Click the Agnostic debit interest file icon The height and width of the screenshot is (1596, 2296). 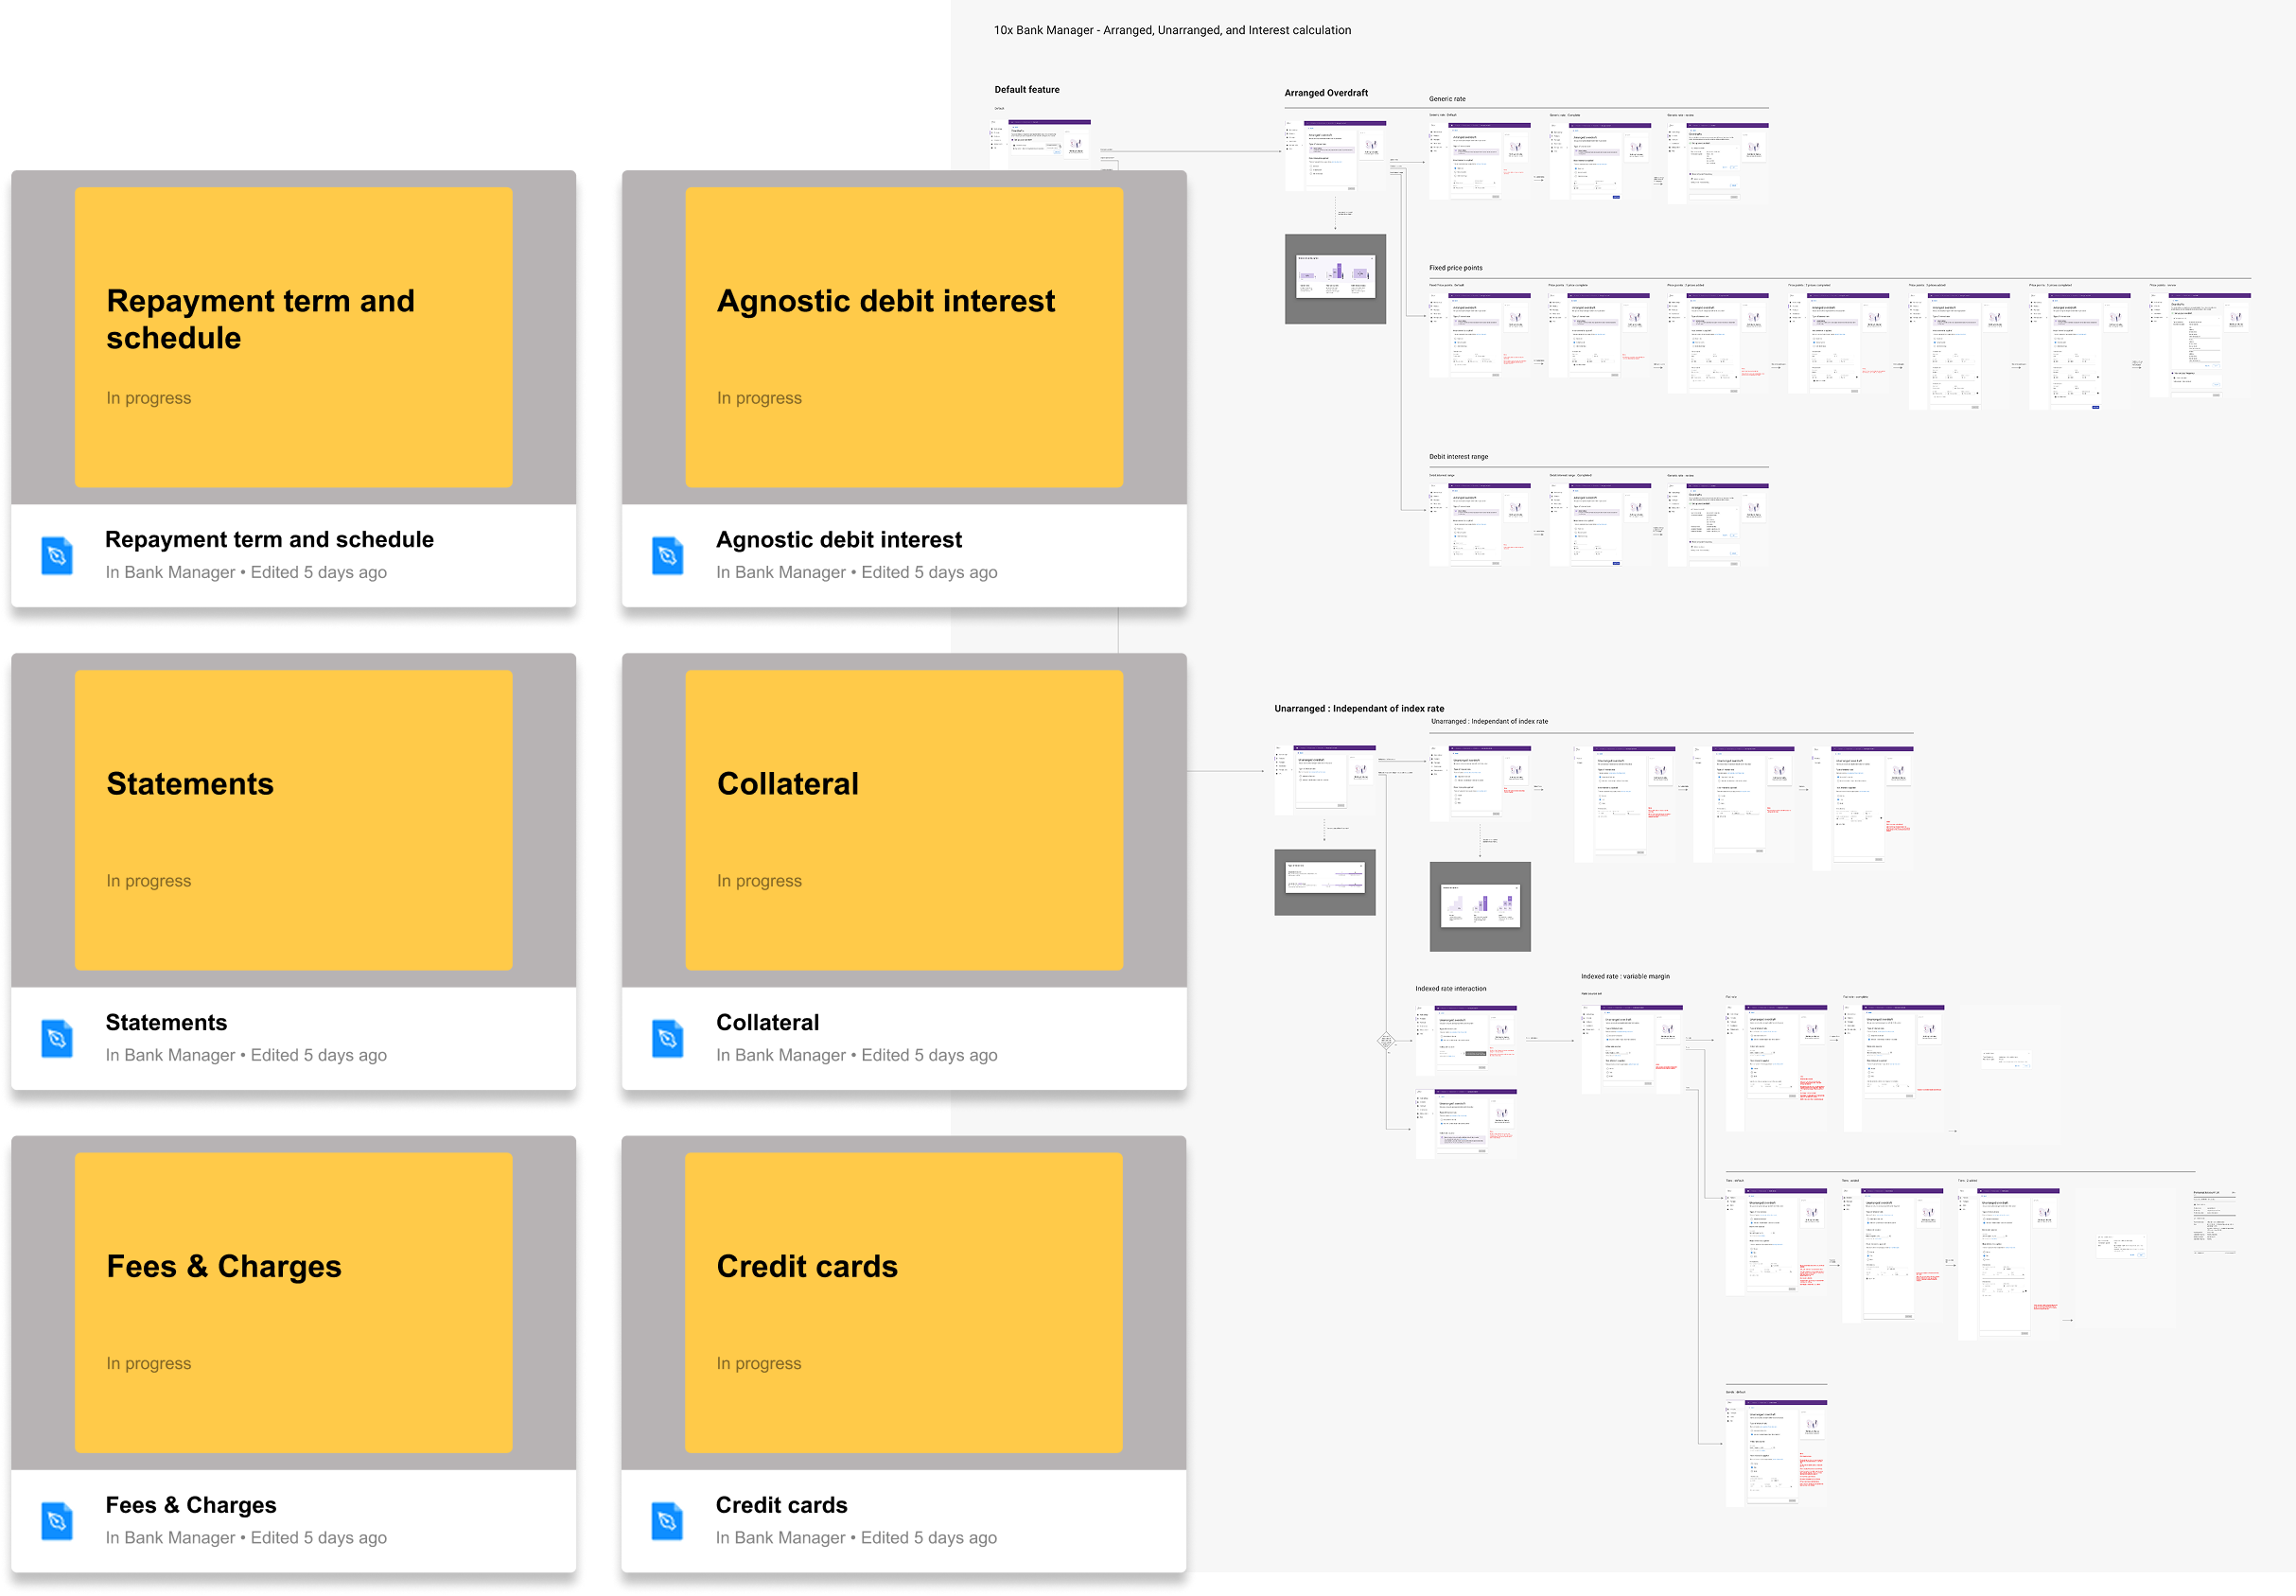[x=667, y=555]
